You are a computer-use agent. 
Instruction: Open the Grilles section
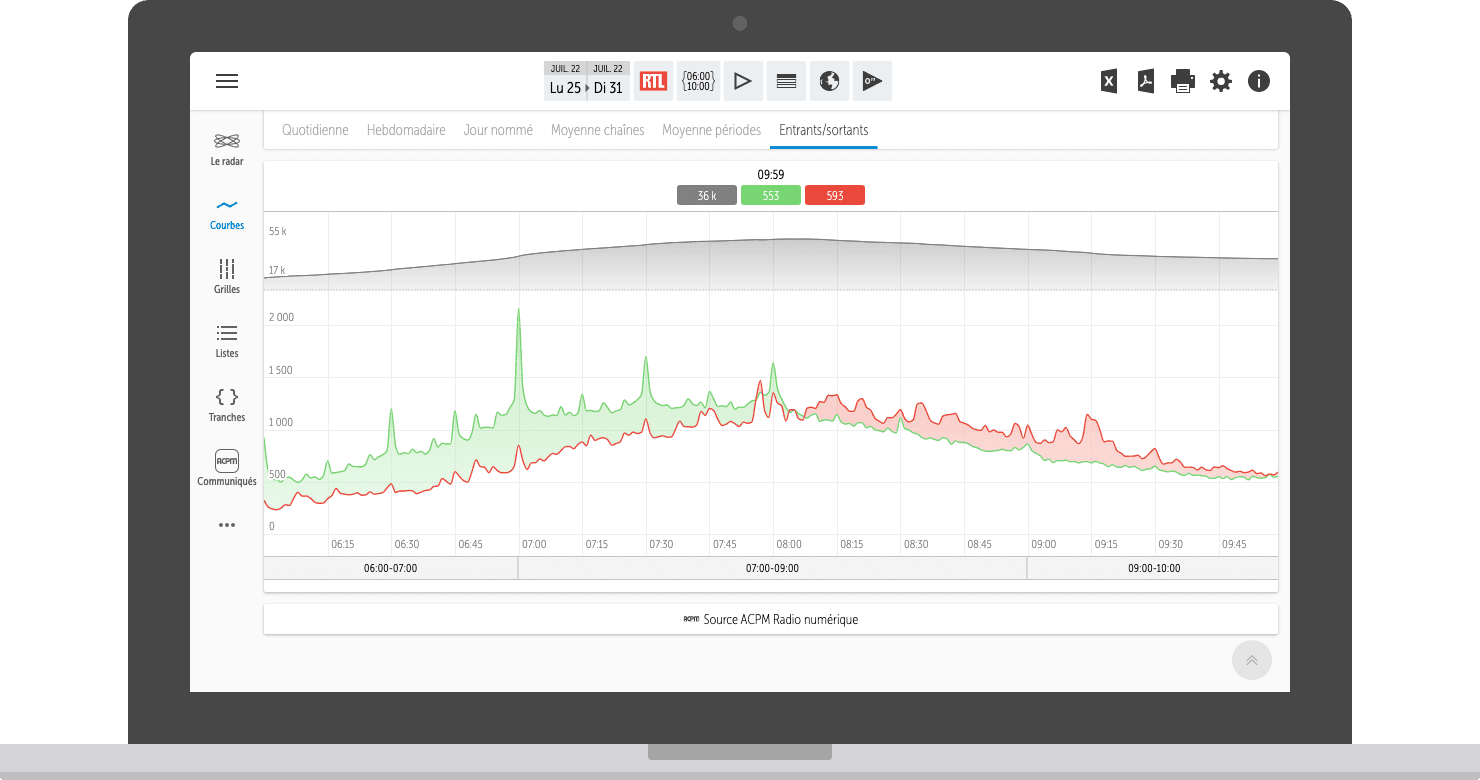(x=227, y=276)
